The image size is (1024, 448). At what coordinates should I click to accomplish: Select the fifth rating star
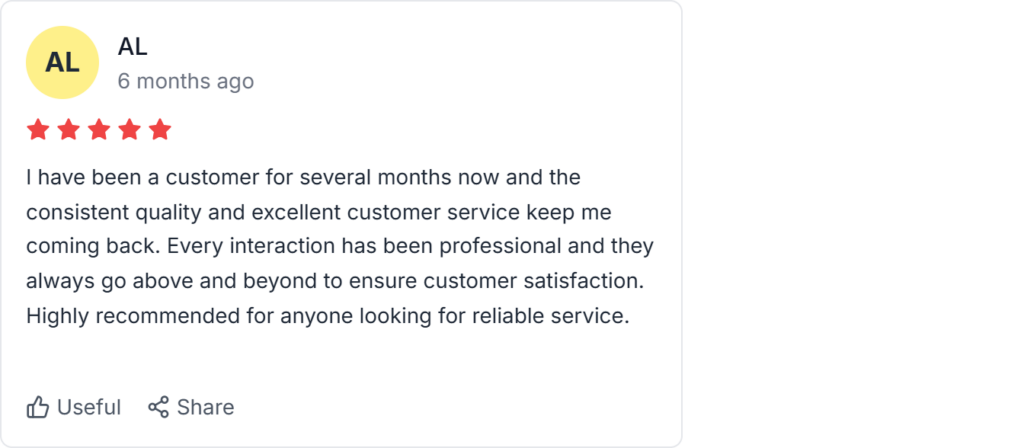point(160,130)
